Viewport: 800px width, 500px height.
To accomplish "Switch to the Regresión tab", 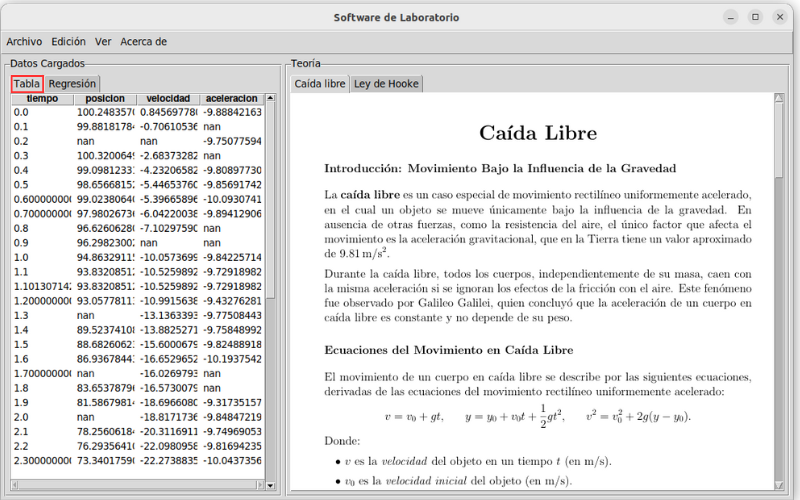I will click(72, 84).
